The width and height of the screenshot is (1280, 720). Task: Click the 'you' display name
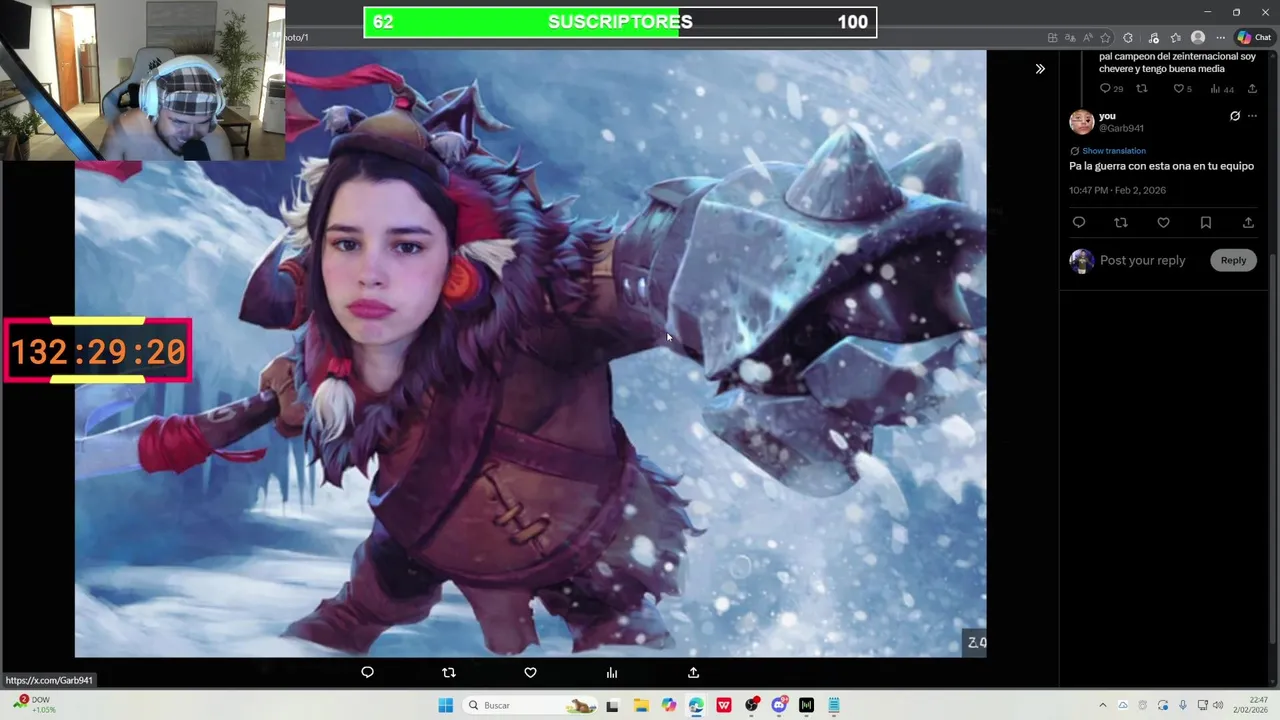click(x=1107, y=116)
